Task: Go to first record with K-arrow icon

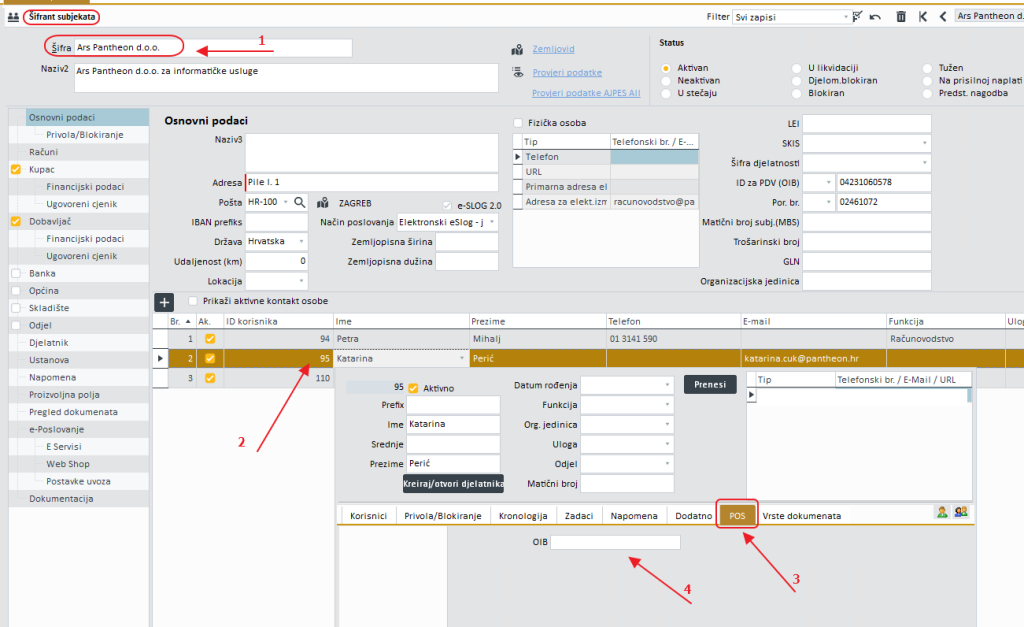Action: tap(922, 17)
